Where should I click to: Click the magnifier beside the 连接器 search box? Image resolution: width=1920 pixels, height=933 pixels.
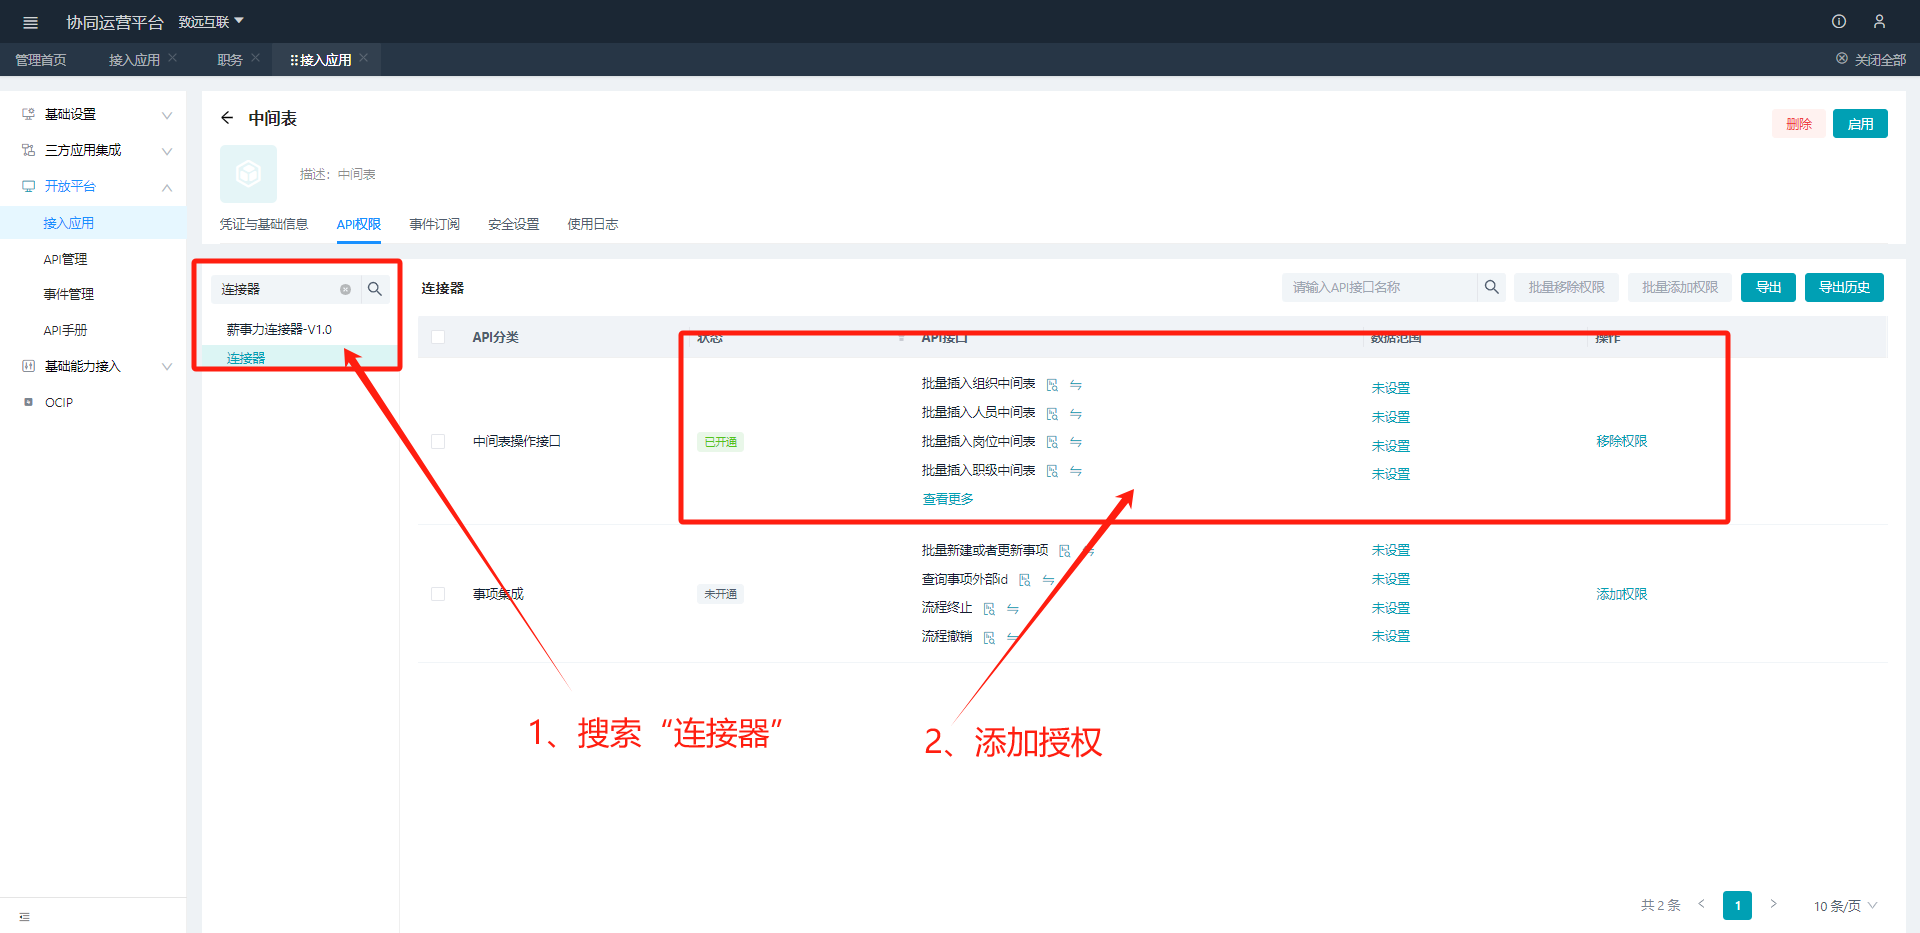coord(375,289)
